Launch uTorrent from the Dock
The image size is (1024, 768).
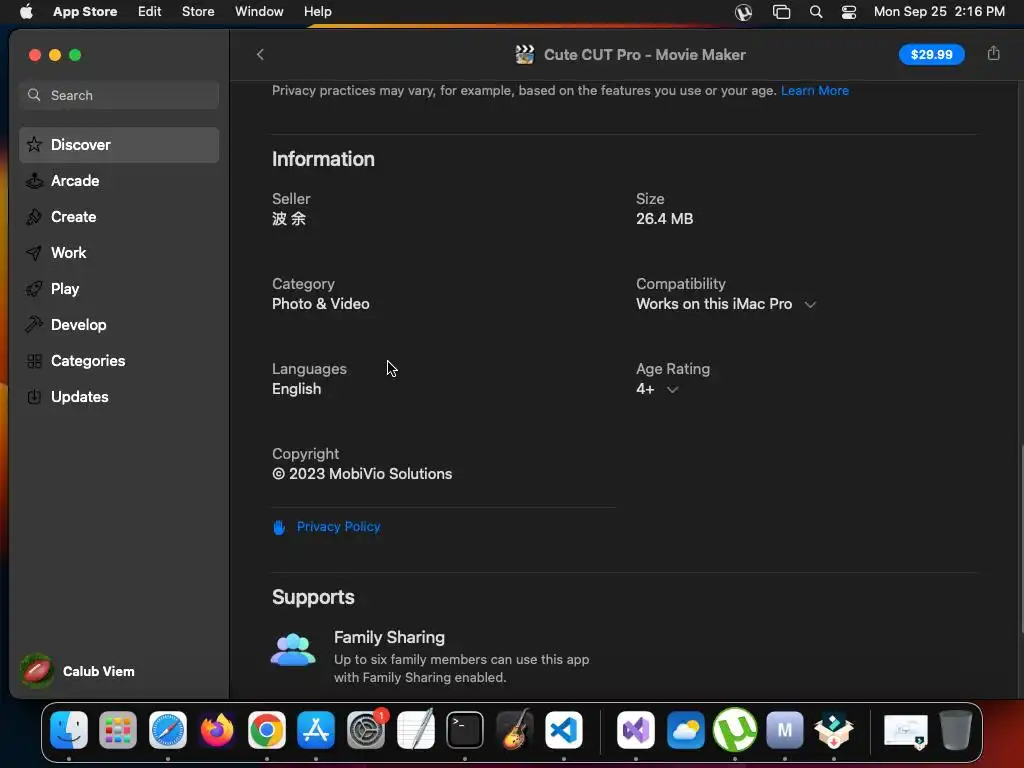click(x=735, y=730)
